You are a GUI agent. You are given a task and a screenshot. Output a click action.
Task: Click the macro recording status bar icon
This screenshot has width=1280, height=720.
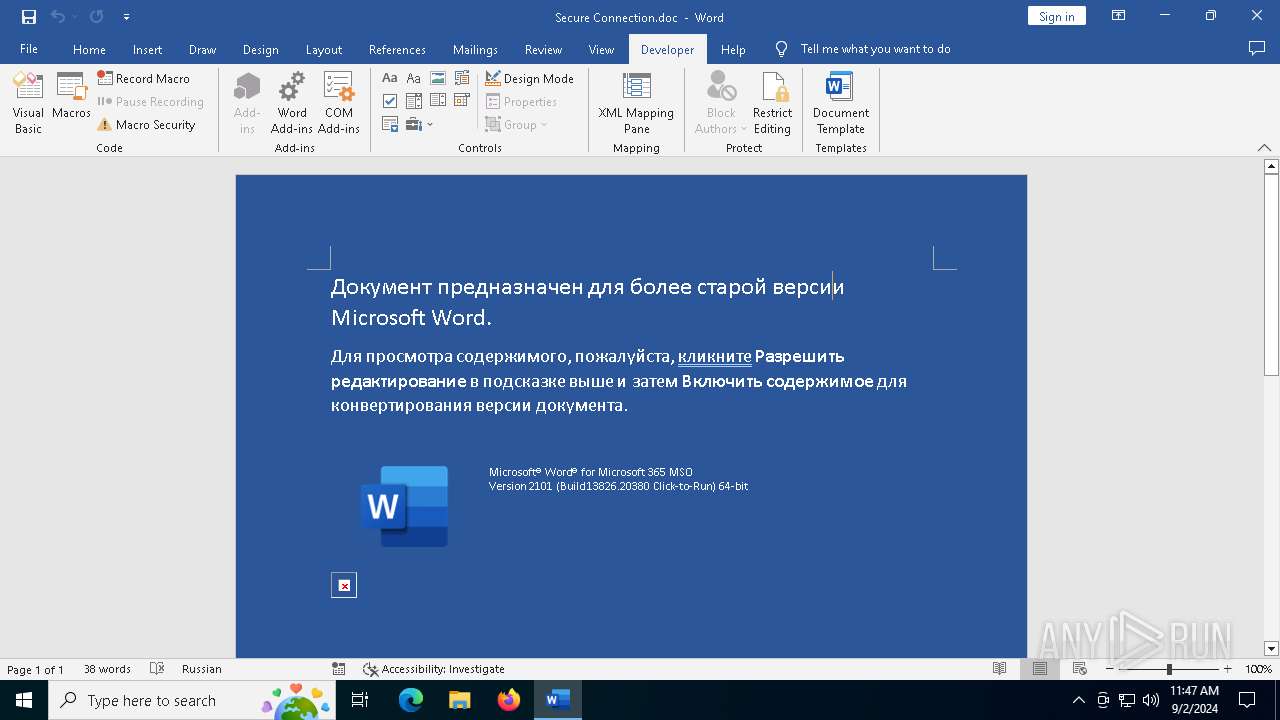click(339, 669)
